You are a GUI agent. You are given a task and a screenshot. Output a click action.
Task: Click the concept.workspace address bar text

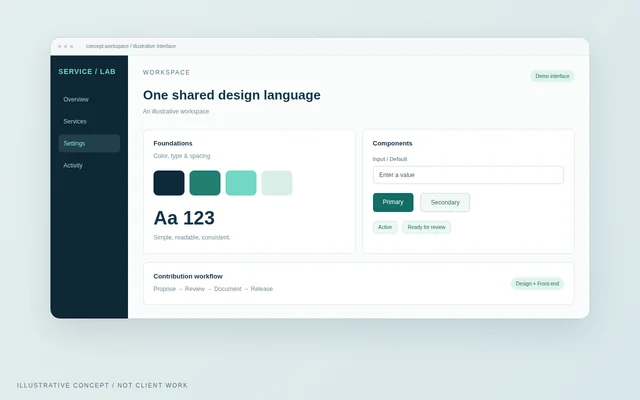pos(131,47)
